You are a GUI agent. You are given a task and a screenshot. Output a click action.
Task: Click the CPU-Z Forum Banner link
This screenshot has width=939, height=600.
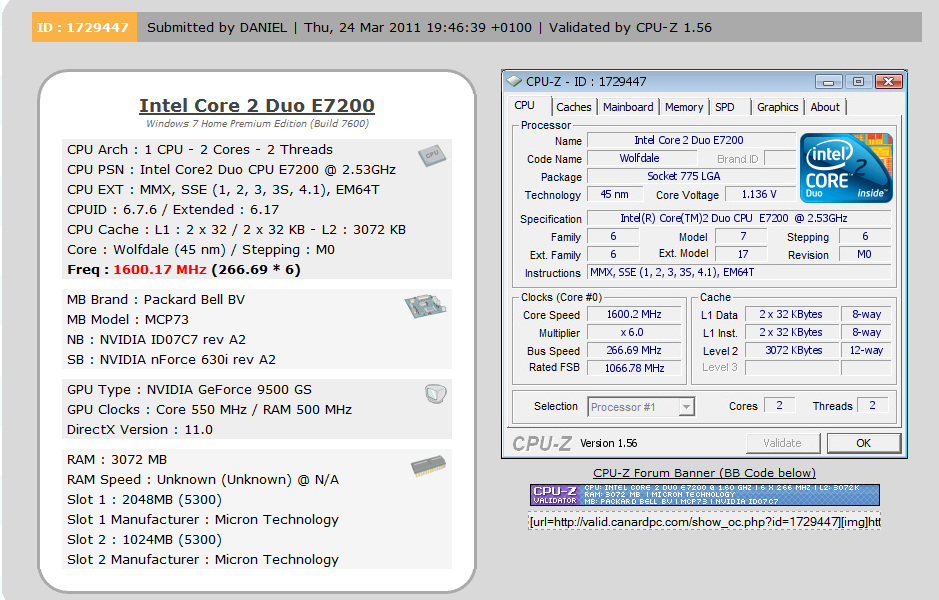[x=704, y=473]
